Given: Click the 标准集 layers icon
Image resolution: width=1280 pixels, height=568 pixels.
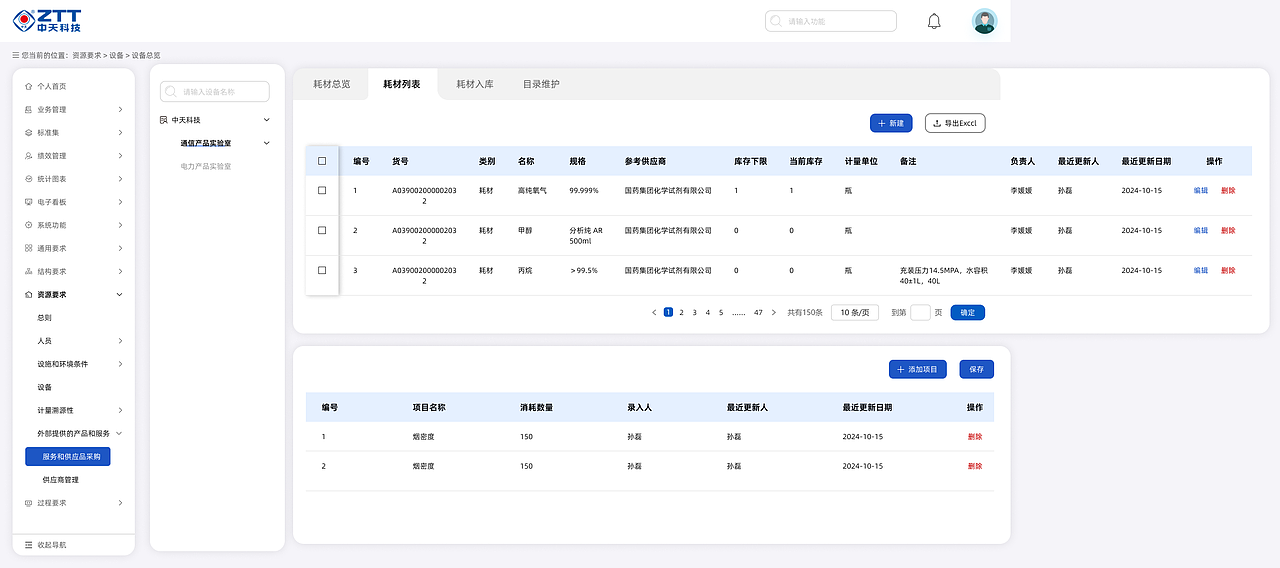Looking at the screenshot, I should point(28,133).
